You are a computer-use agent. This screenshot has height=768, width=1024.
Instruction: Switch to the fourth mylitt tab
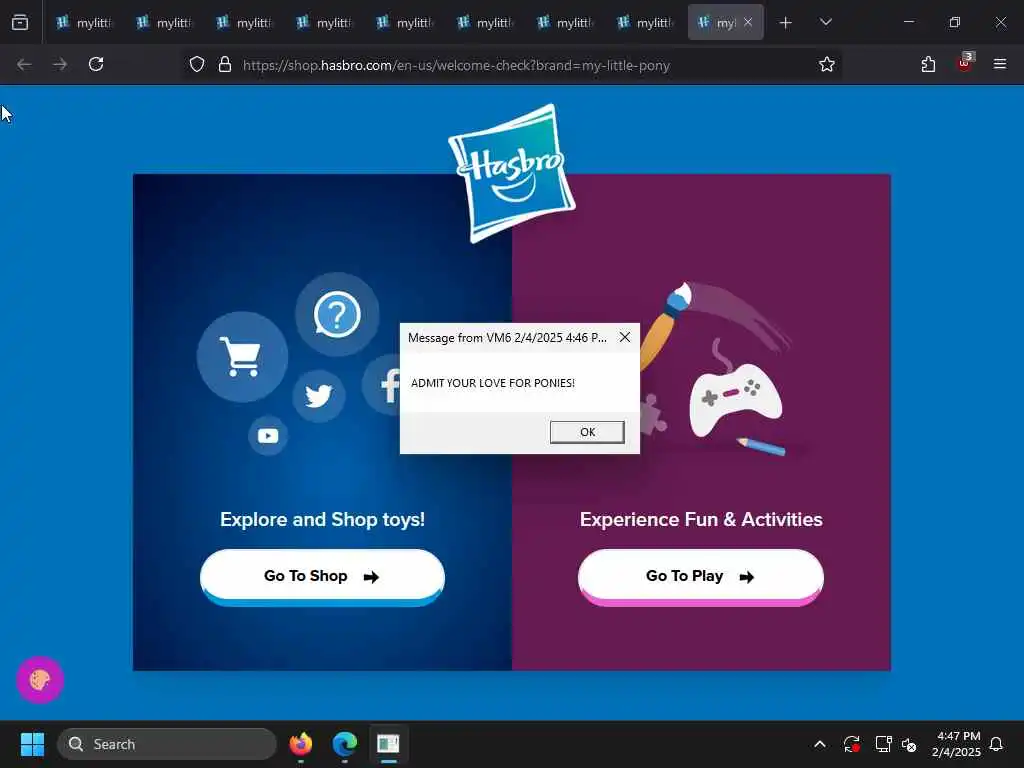tap(324, 23)
